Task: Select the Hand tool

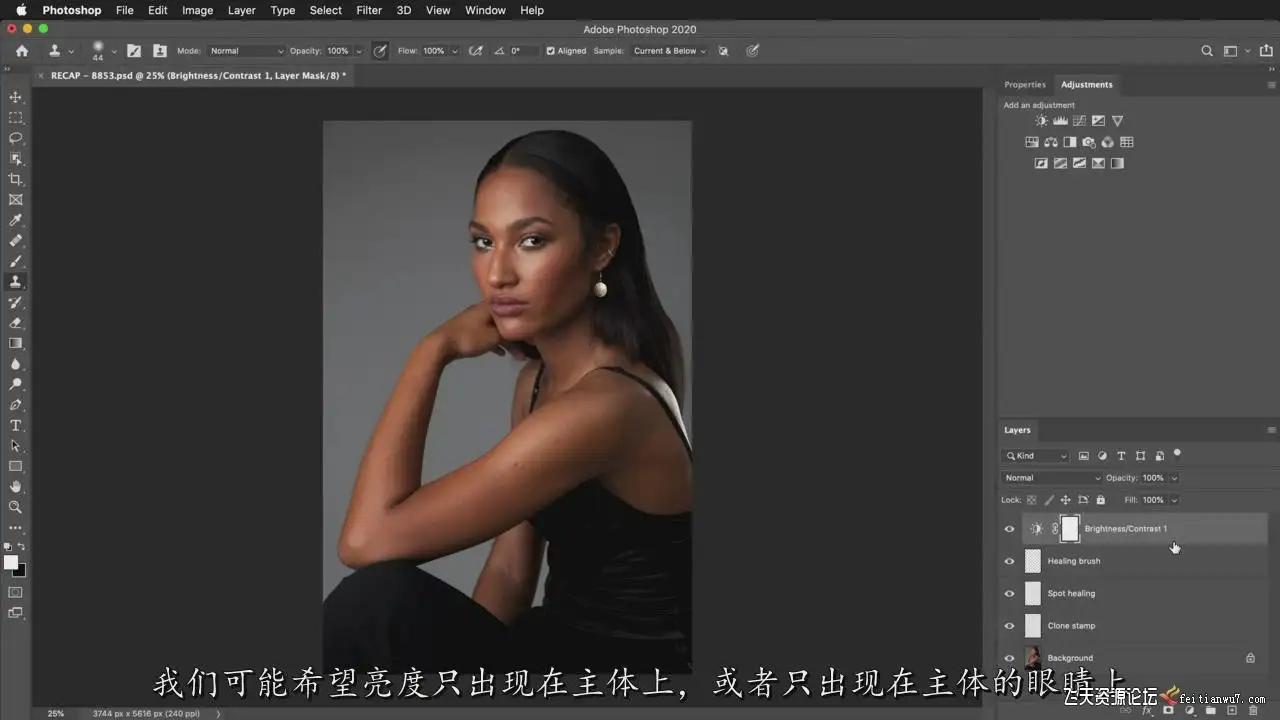Action: pos(15,487)
